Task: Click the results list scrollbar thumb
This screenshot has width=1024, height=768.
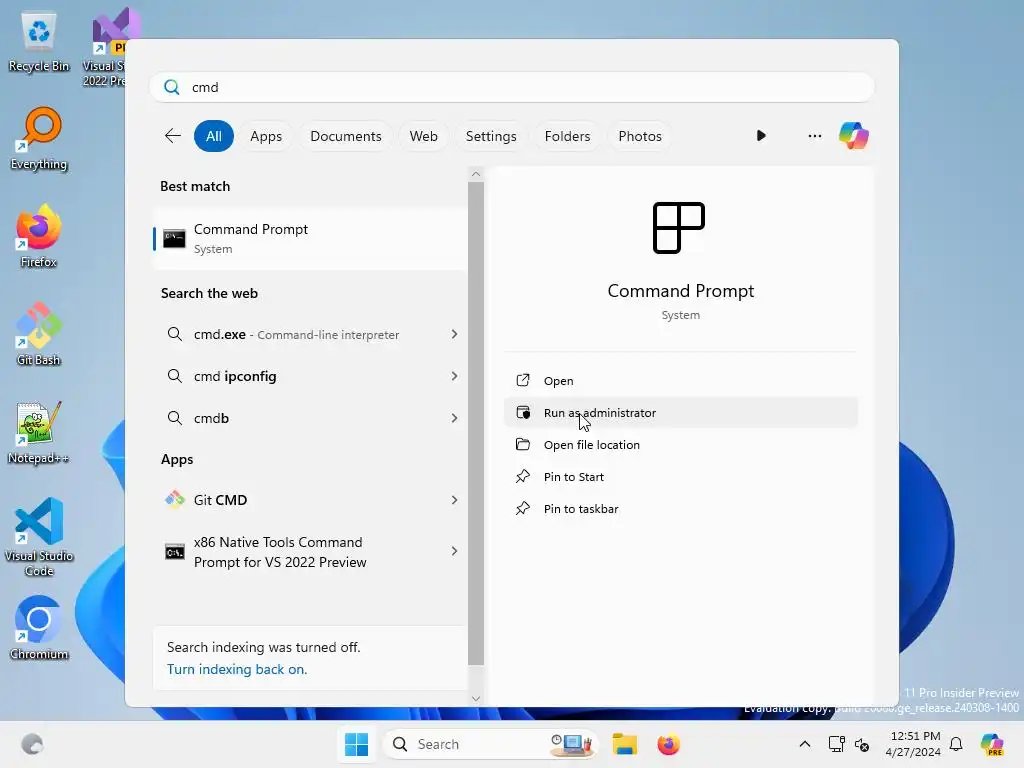Action: tap(476, 423)
